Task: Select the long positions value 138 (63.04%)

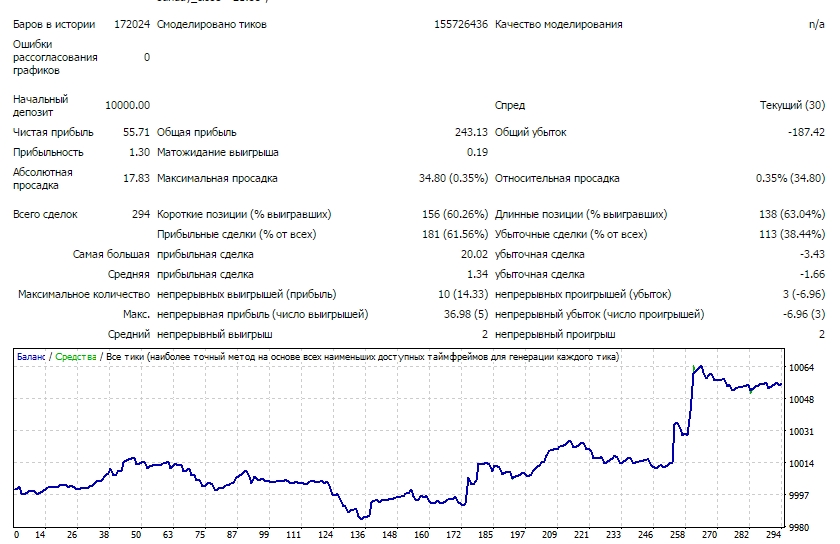Action: tap(792, 214)
